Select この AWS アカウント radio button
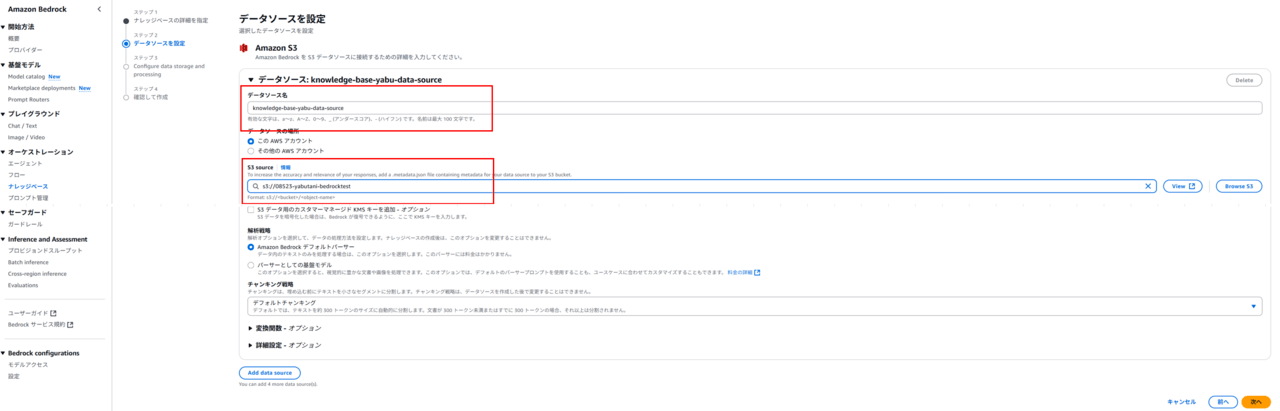The image size is (1280, 411). click(x=251, y=141)
